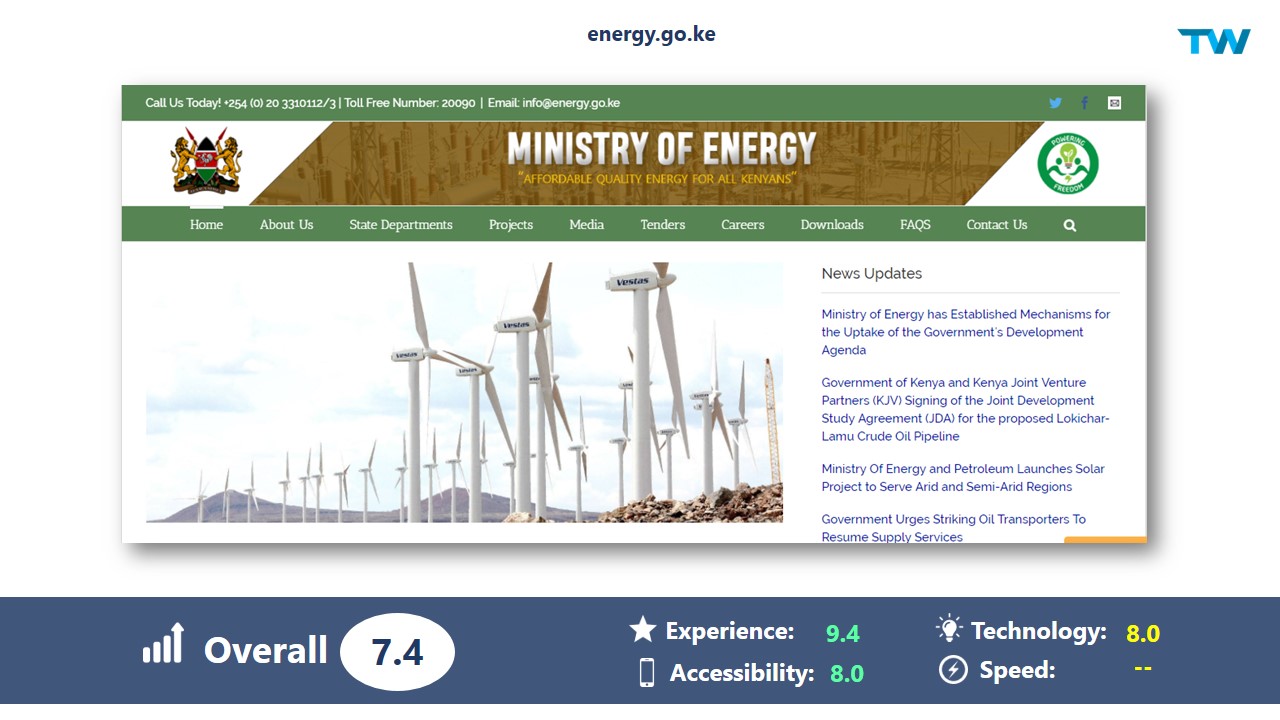1280x720 pixels.
Task: Click the TW logo in corner
Action: tap(1214, 42)
